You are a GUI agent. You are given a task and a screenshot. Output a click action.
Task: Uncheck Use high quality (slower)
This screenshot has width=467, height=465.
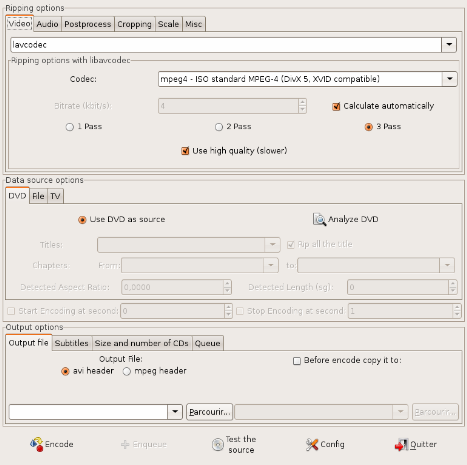[x=185, y=151]
